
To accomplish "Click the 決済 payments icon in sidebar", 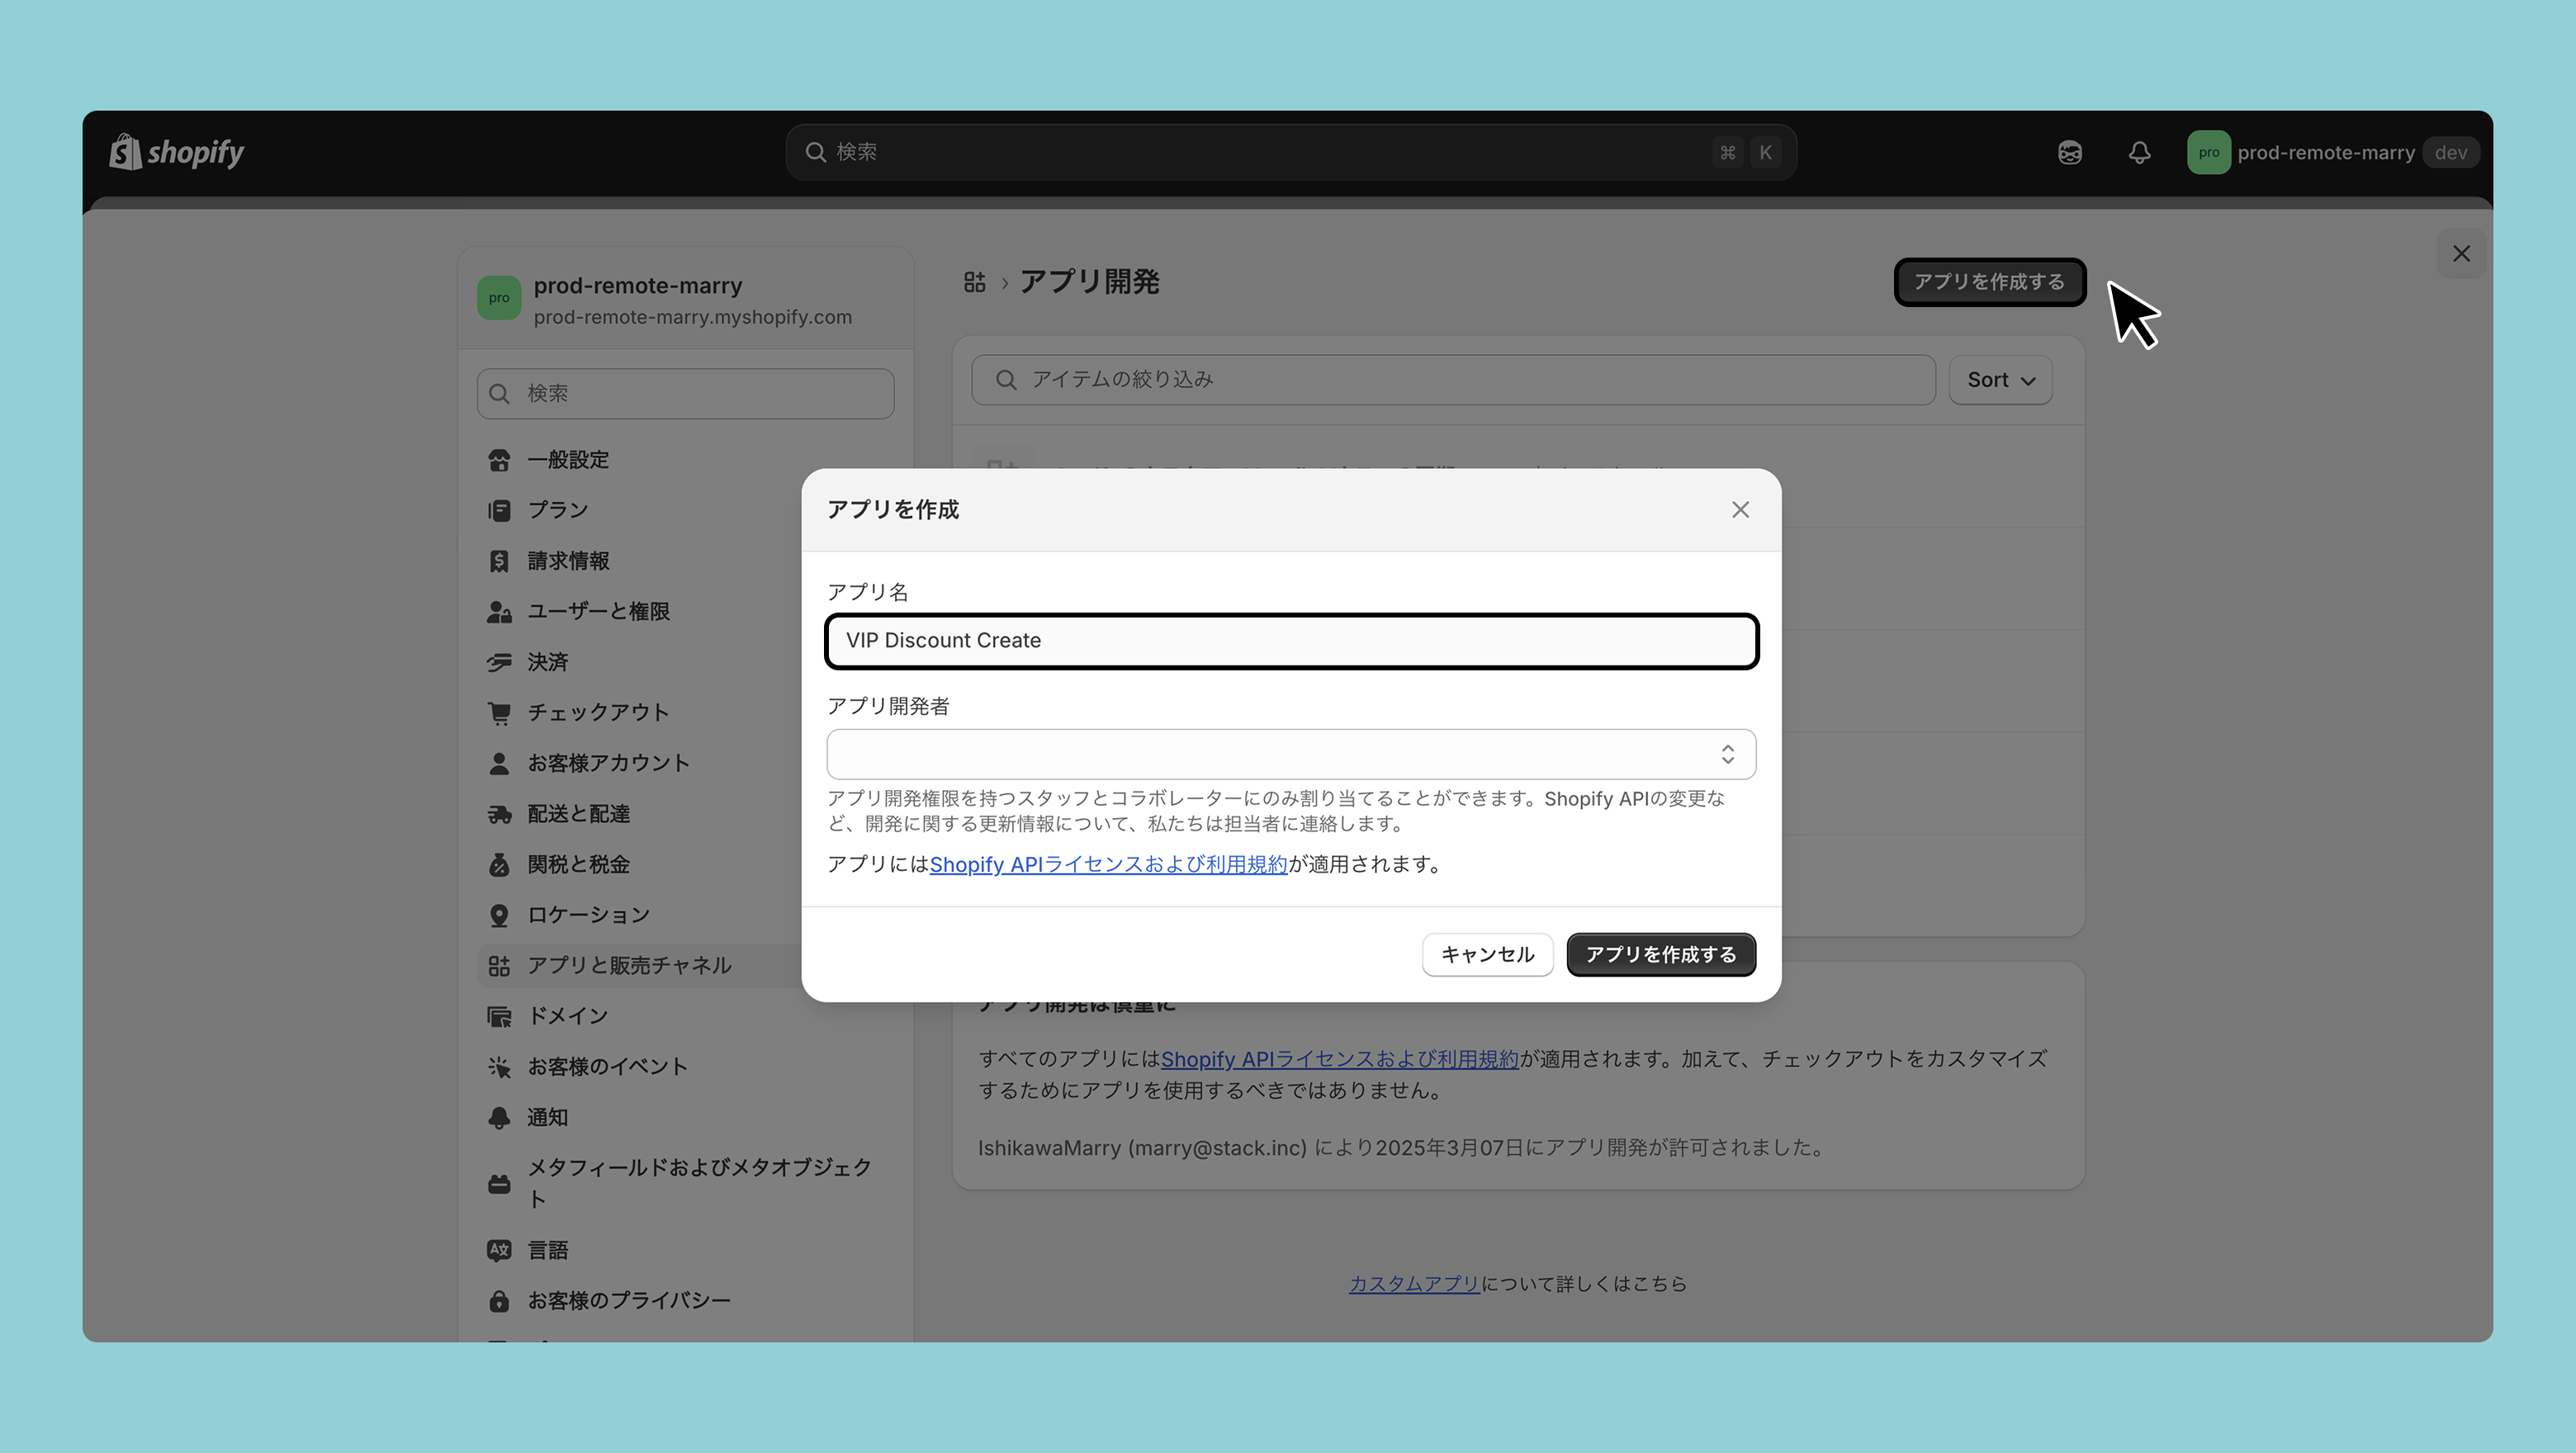I will pyautogui.click(x=499, y=662).
